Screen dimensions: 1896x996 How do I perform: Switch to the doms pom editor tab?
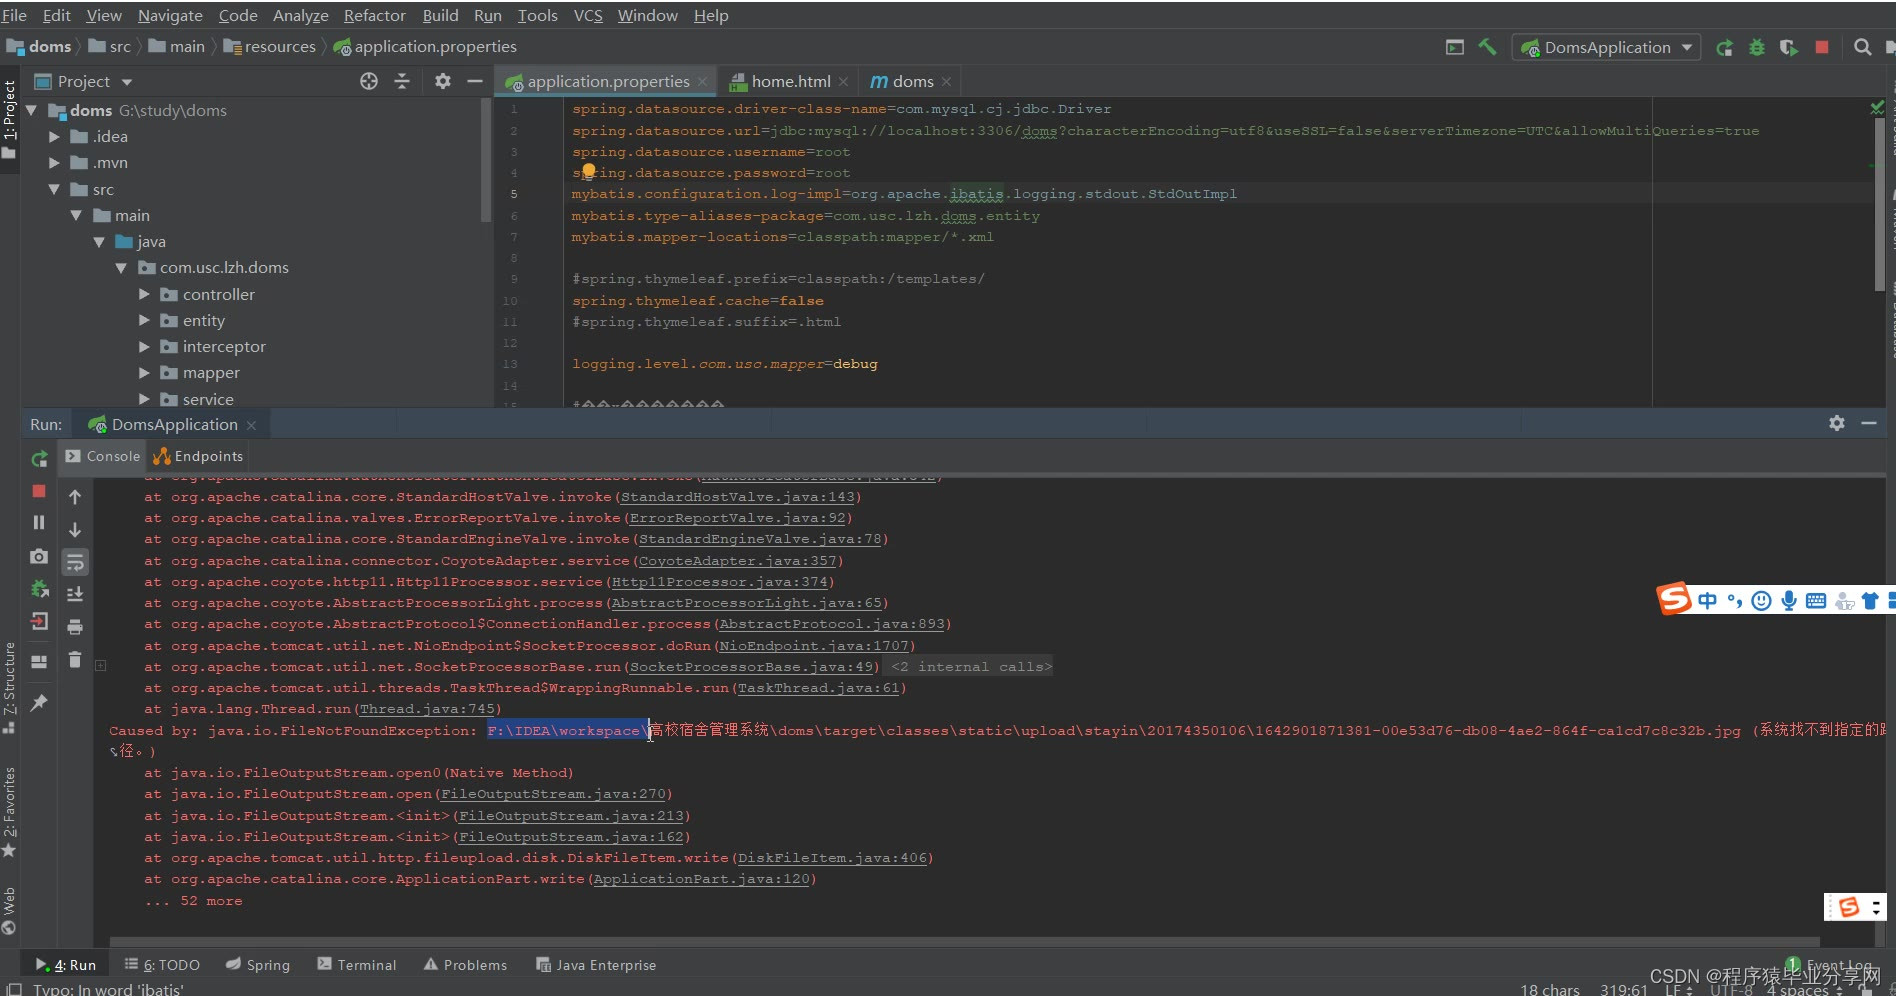(x=911, y=82)
